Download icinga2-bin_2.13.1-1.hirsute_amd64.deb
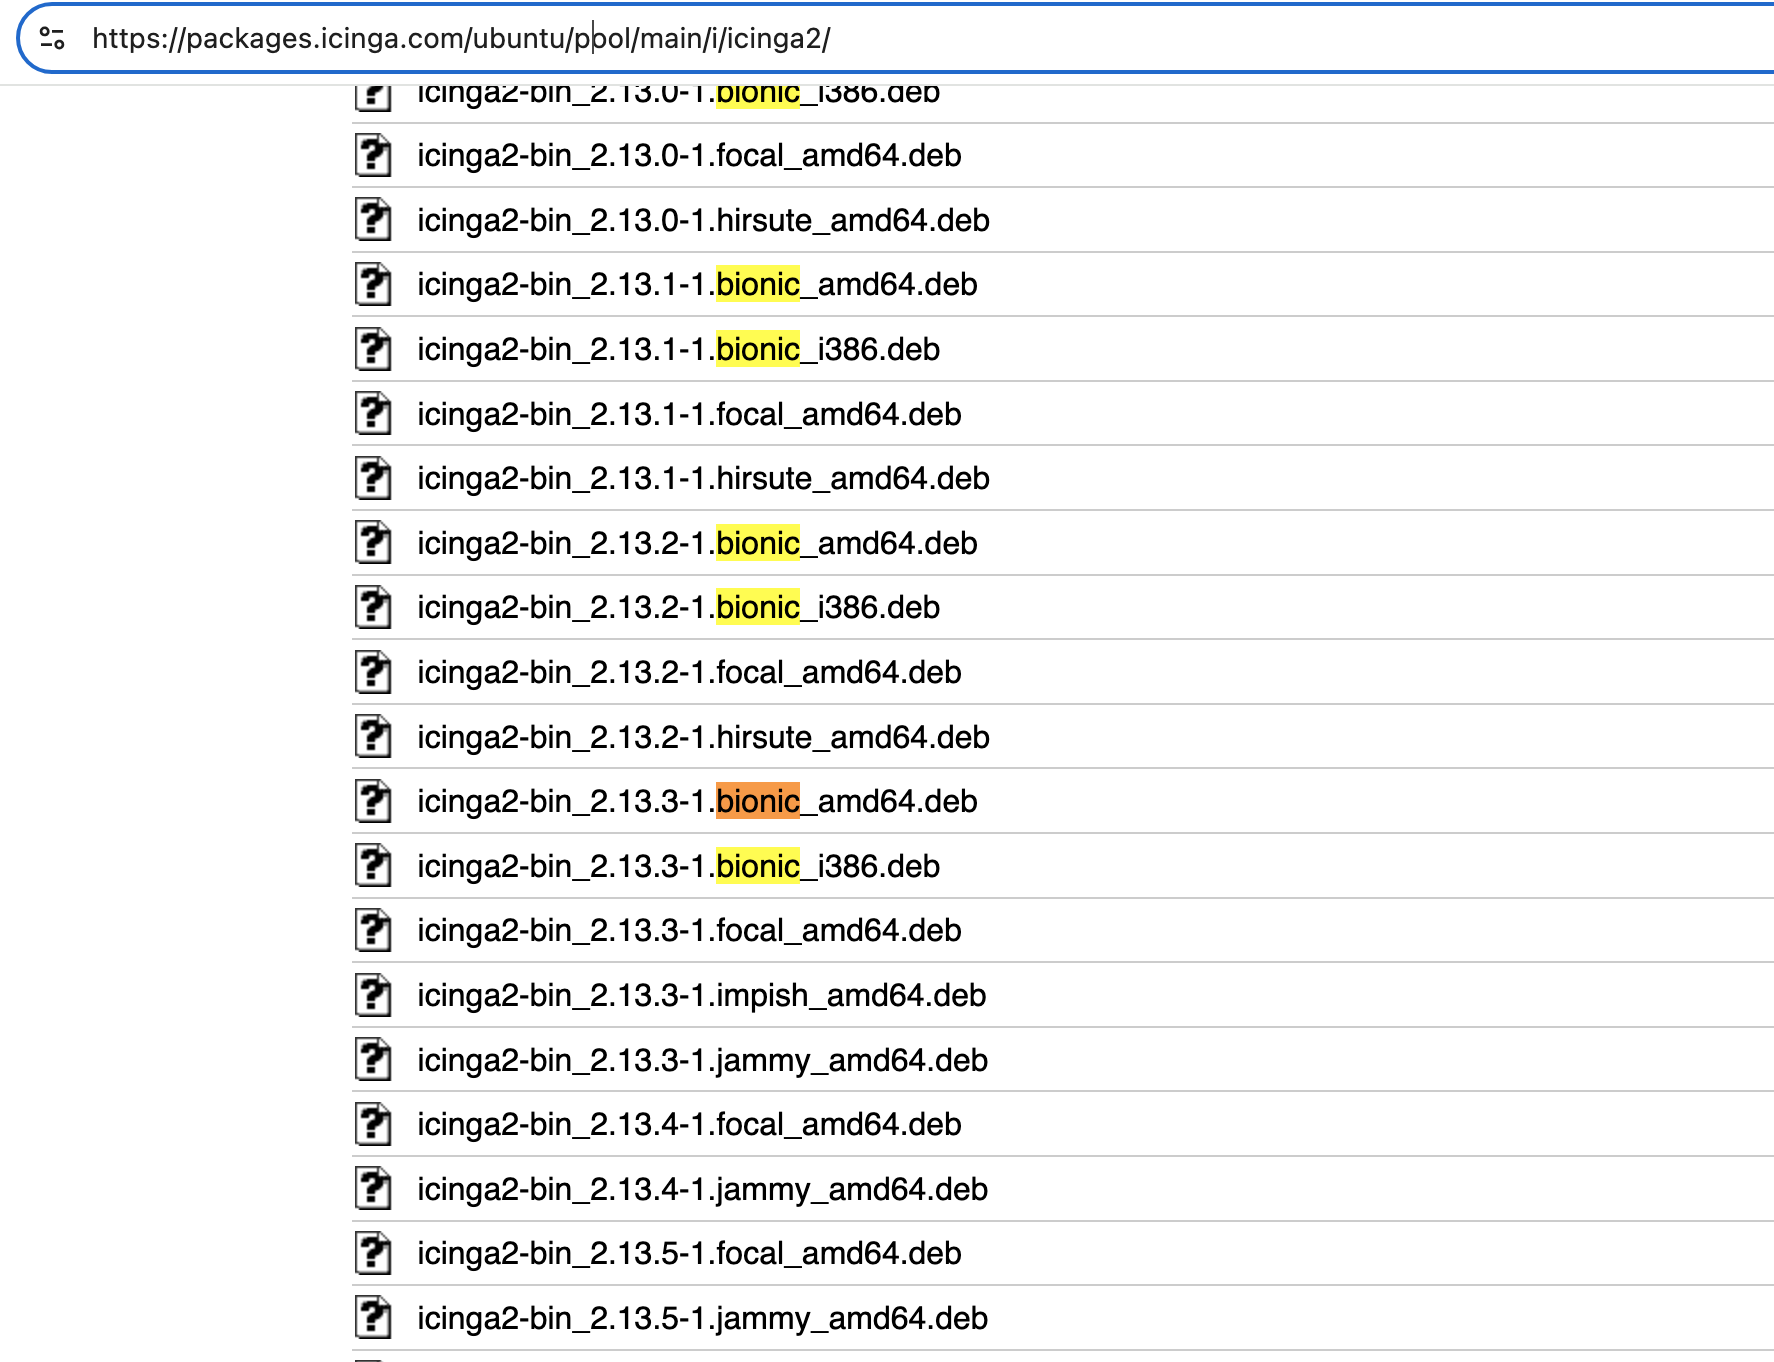The image size is (1774, 1362). [702, 479]
